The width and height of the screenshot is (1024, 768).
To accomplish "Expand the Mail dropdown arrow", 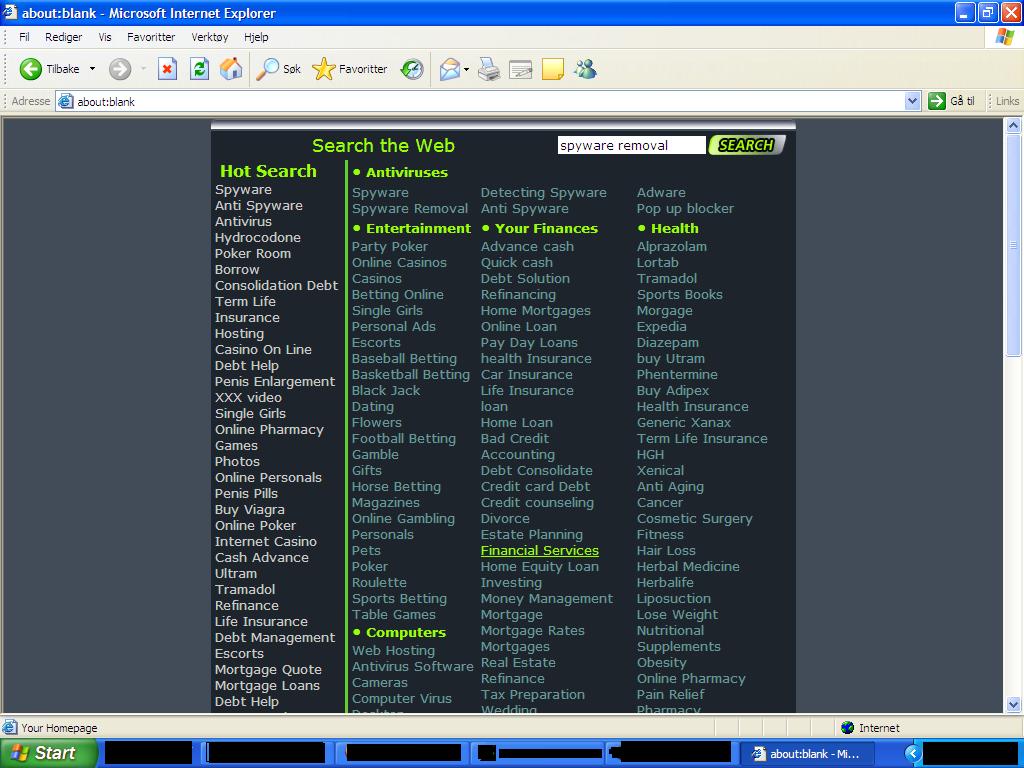I will (466, 69).
